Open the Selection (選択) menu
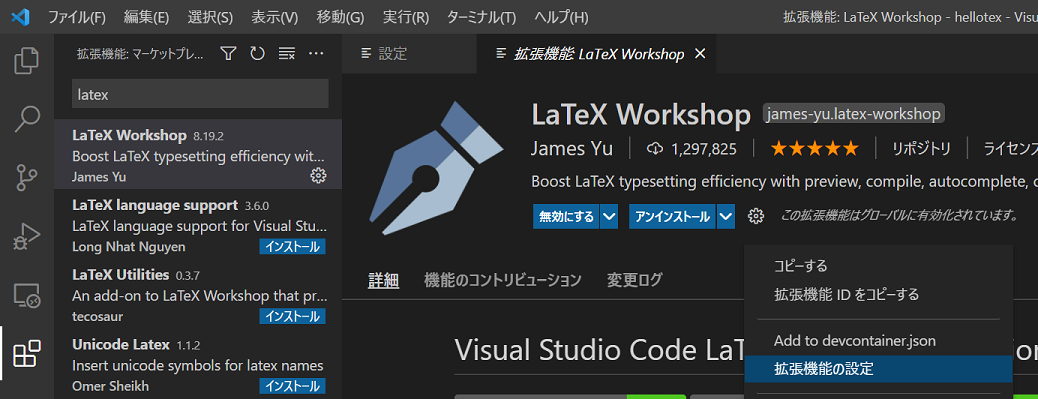Screen dimensions: 1038x399 [x=210, y=17]
